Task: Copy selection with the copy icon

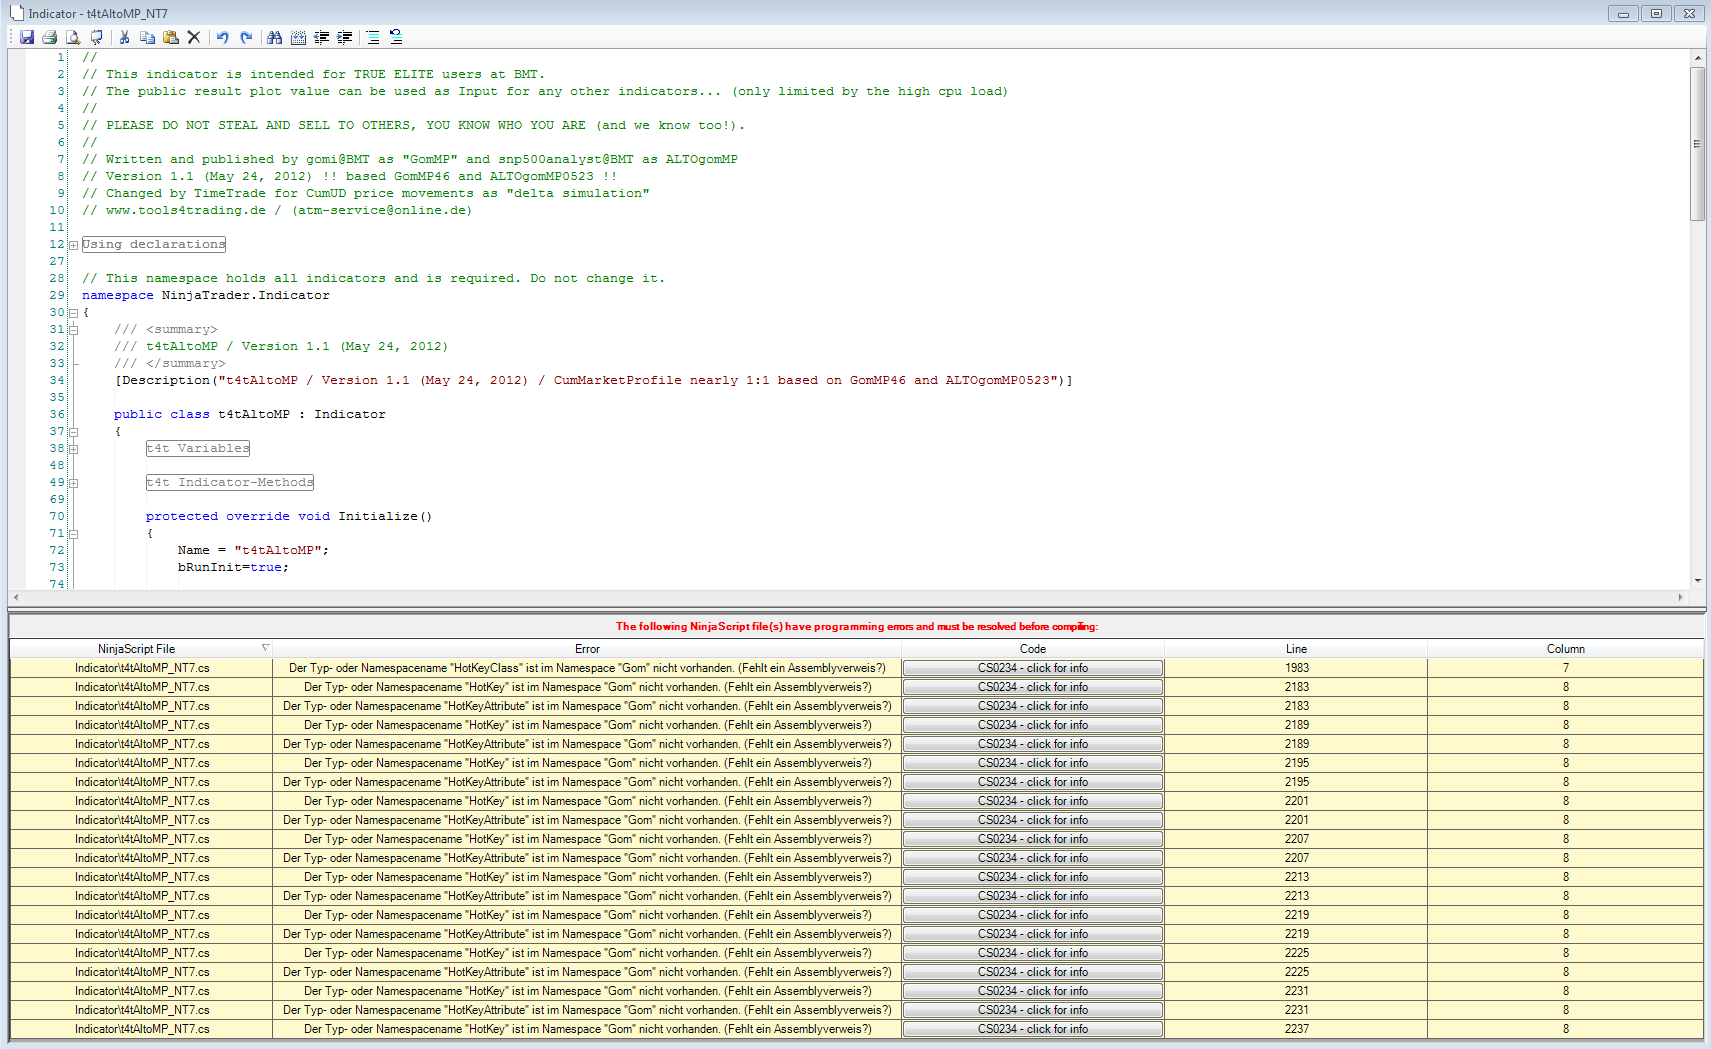Action: pyautogui.click(x=147, y=37)
